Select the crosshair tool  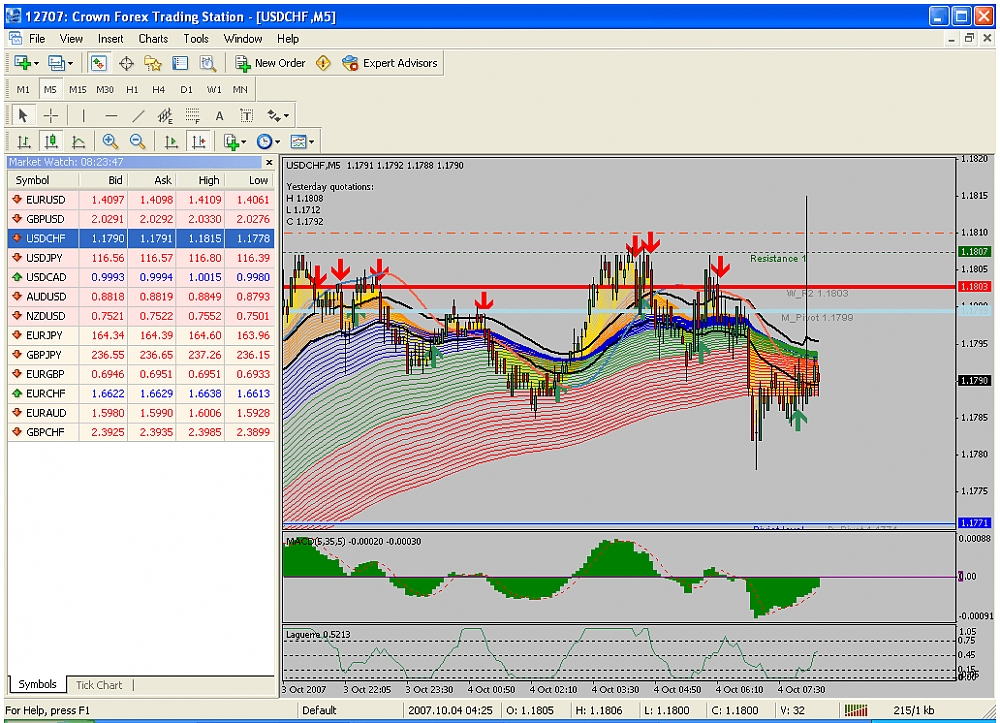pyautogui.click(x=50, y=116)
